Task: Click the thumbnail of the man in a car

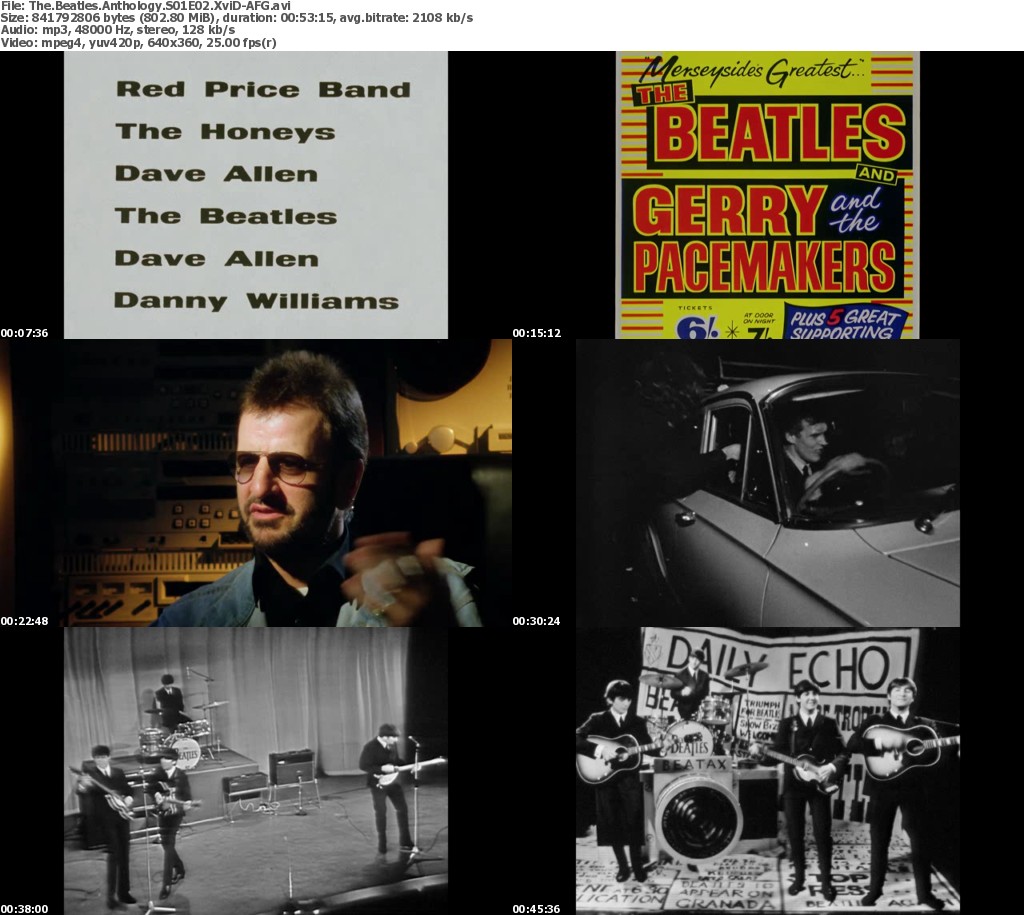Action: (767, 482)
